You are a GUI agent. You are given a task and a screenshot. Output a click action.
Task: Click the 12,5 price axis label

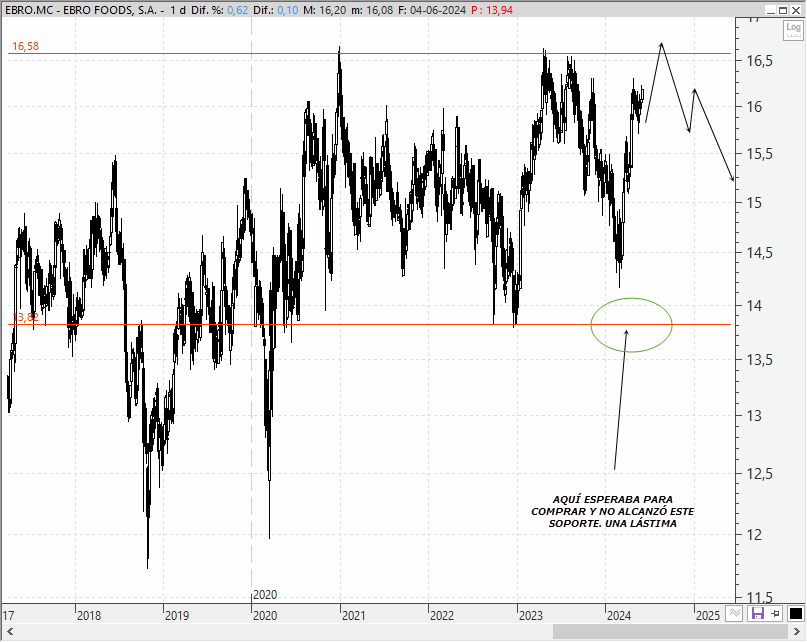(760, 474)
